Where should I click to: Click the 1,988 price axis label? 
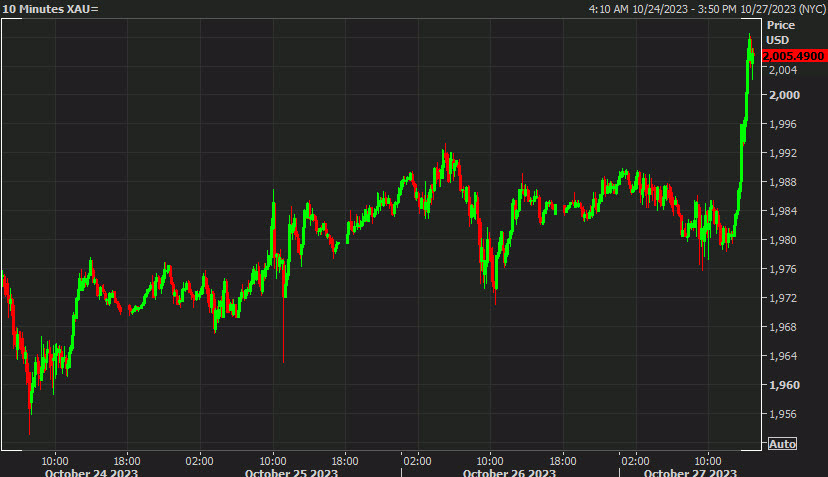[x=784, y=182]
